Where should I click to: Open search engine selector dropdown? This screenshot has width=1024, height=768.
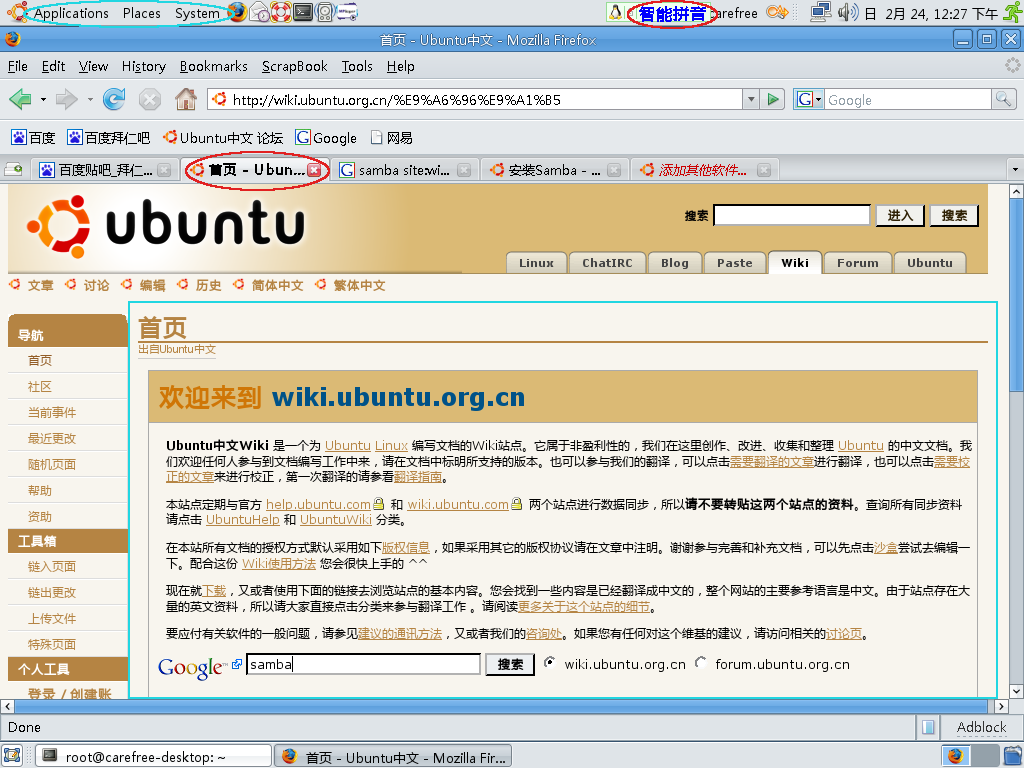pyautogui.click(x=808, y=99)
